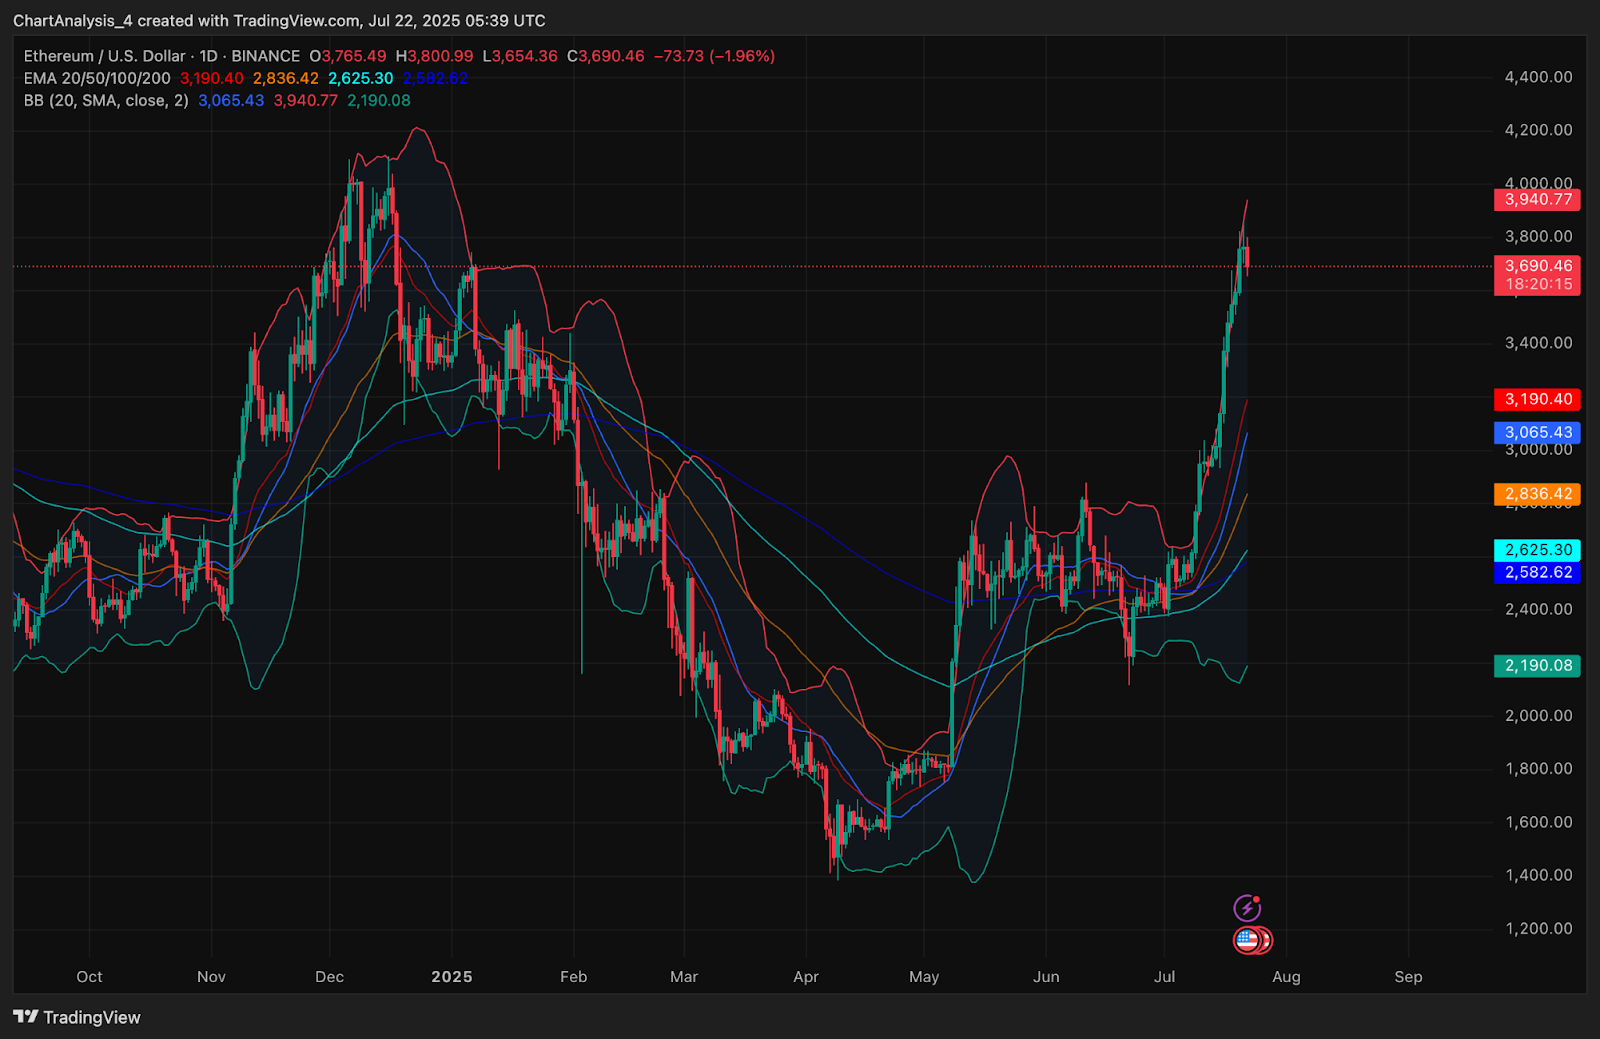This screenshot has height=1039, width=1600.
Task: Click the dark blue 2,582.62 price tag
Action: click(1537, 572)
